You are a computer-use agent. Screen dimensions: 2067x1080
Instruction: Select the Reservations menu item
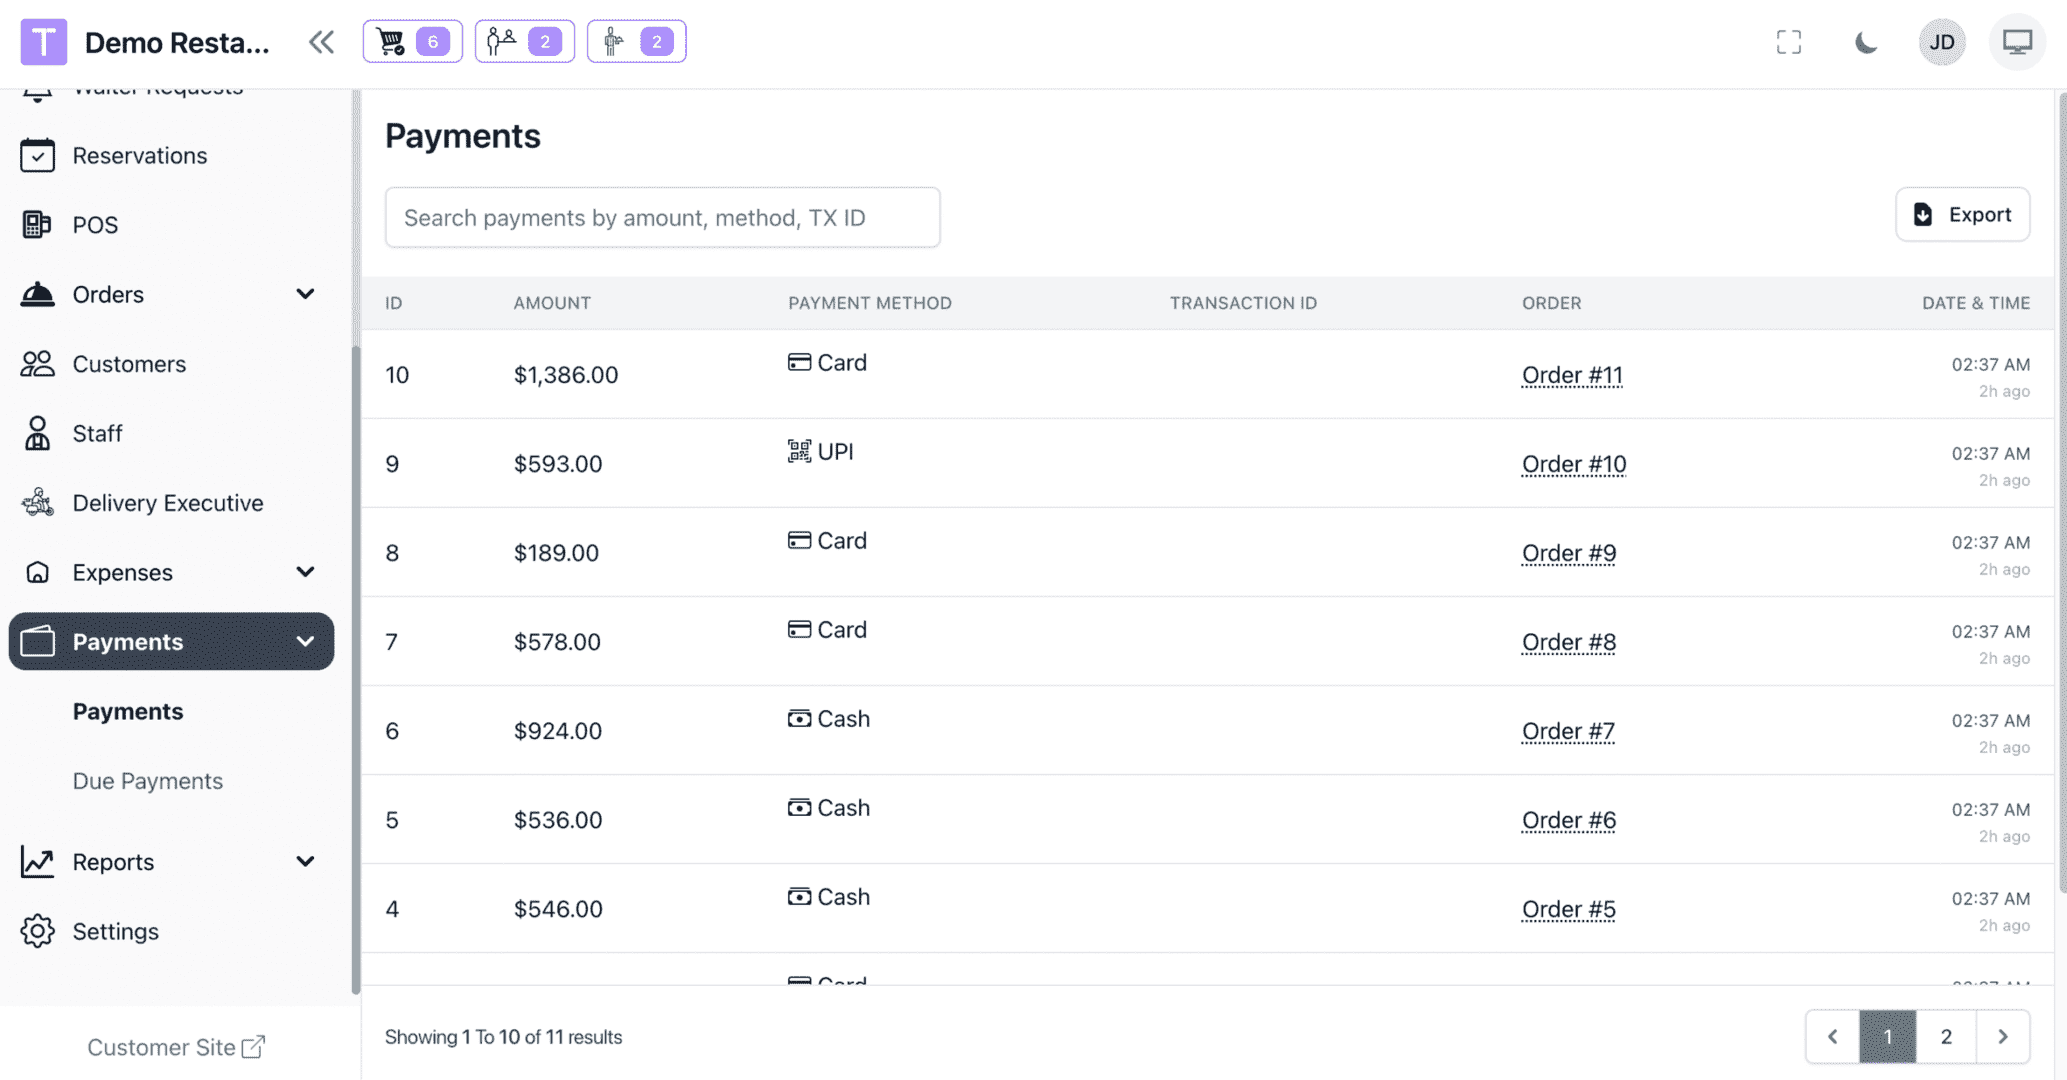(x=139, y=155)
